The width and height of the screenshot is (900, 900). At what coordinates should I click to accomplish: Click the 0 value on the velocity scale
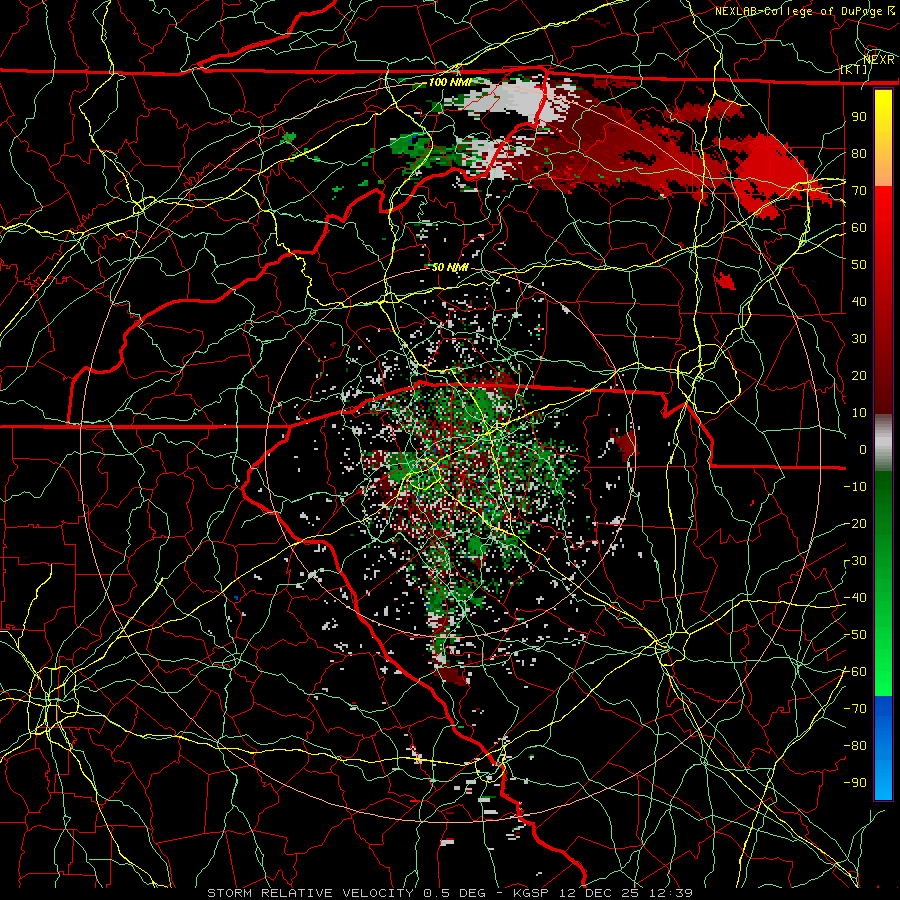coord(863,450)
